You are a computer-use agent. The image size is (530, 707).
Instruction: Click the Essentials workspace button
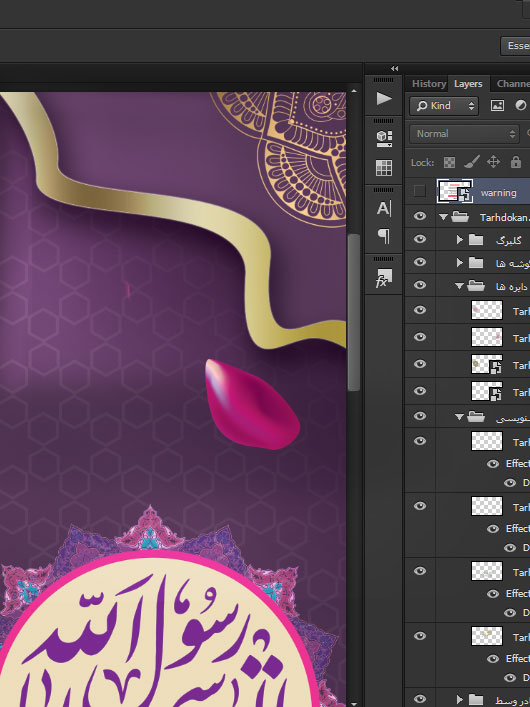pos(516,46)
